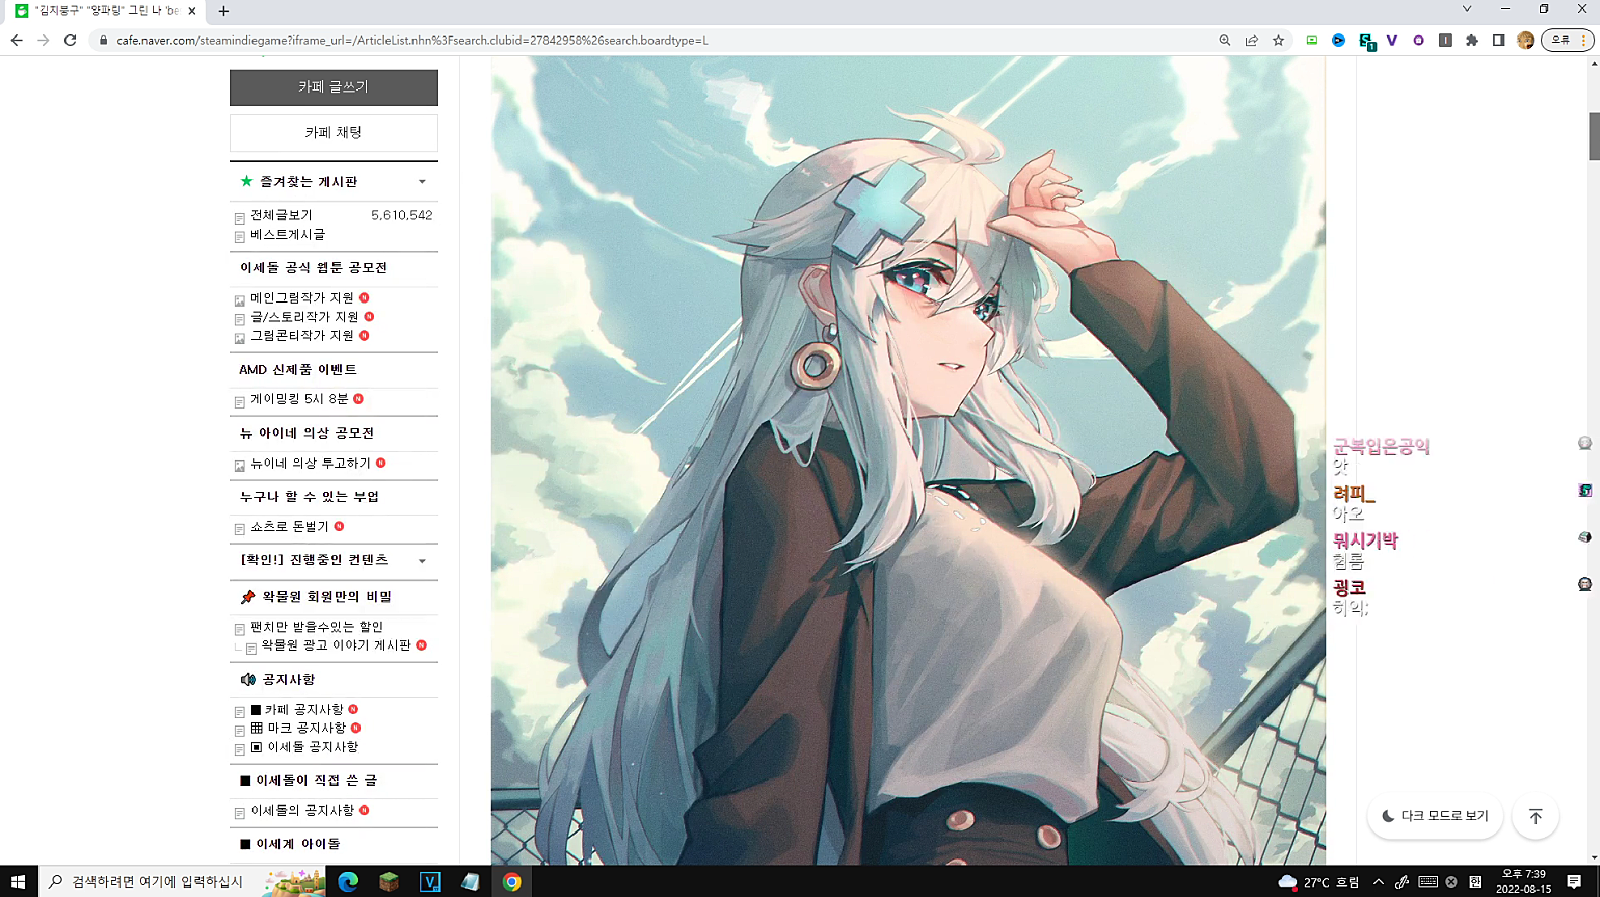Open a new browser tab
Viewport: 1600px width, 897px height.
click(223, 11)
